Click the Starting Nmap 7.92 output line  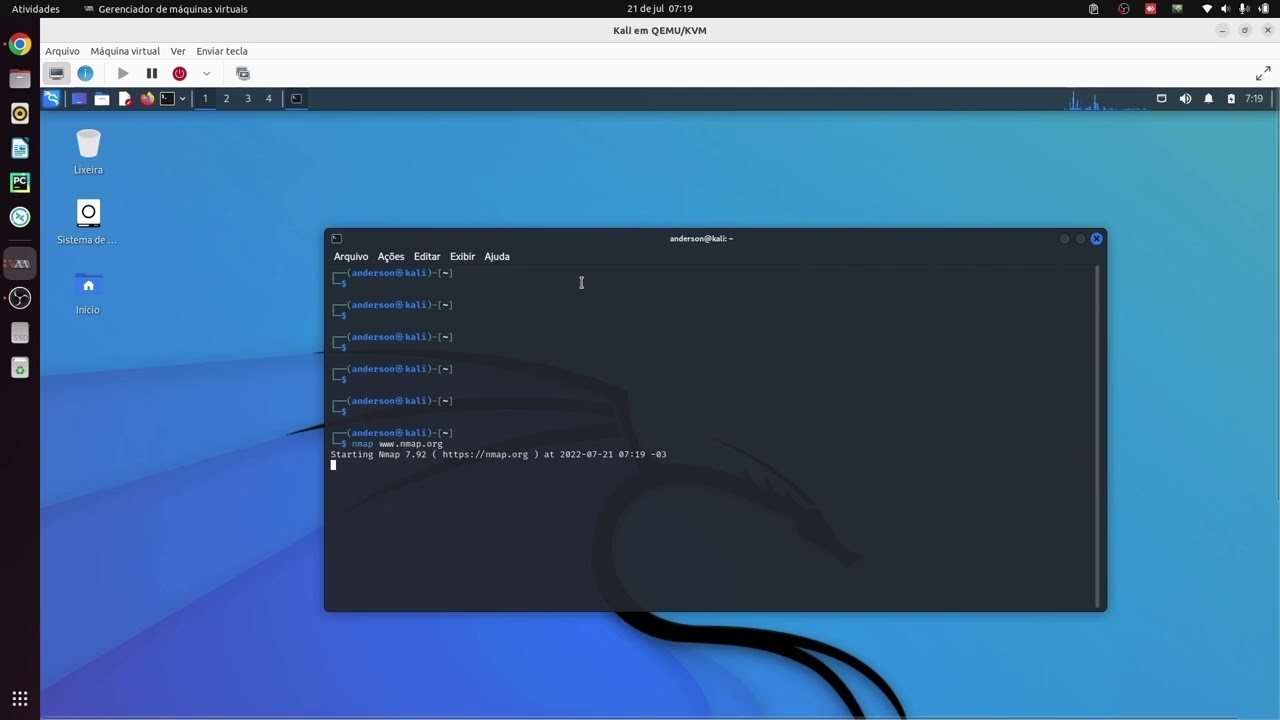(x=498, y=455)
